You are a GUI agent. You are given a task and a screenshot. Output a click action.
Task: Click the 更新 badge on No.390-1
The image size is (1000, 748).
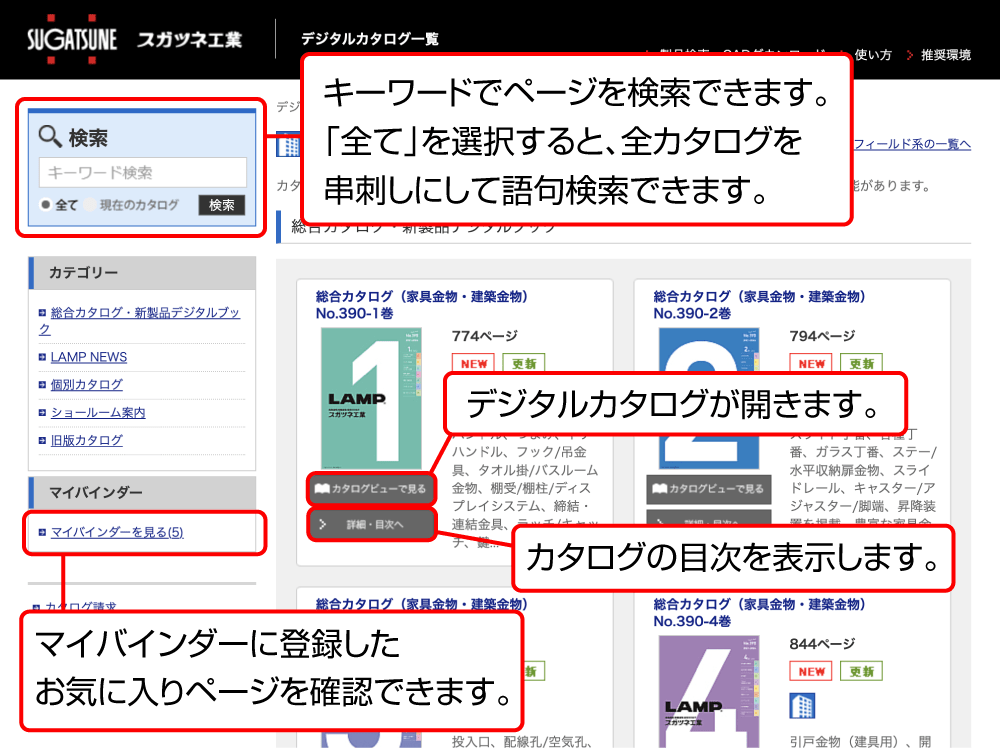pyautogui.click(x=524, y=363)
